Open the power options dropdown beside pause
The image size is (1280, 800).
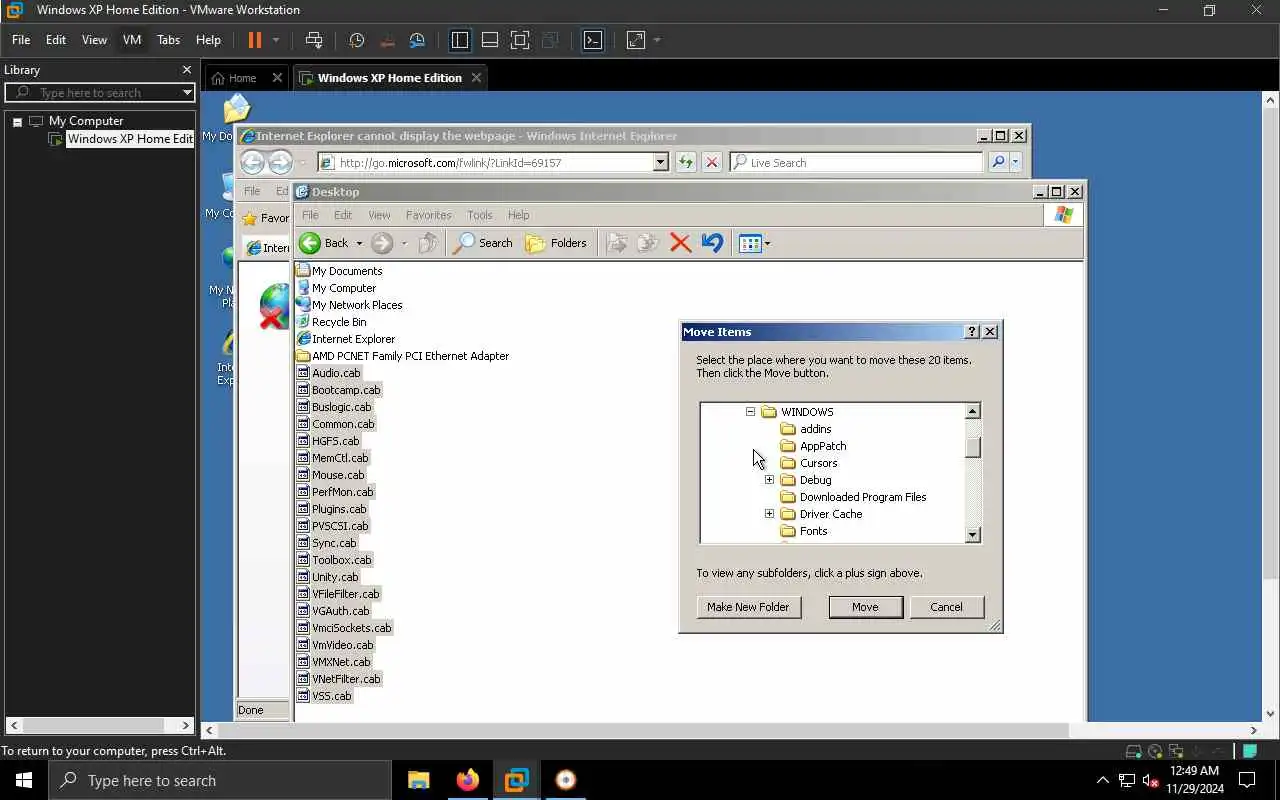(x=276, y=40)
